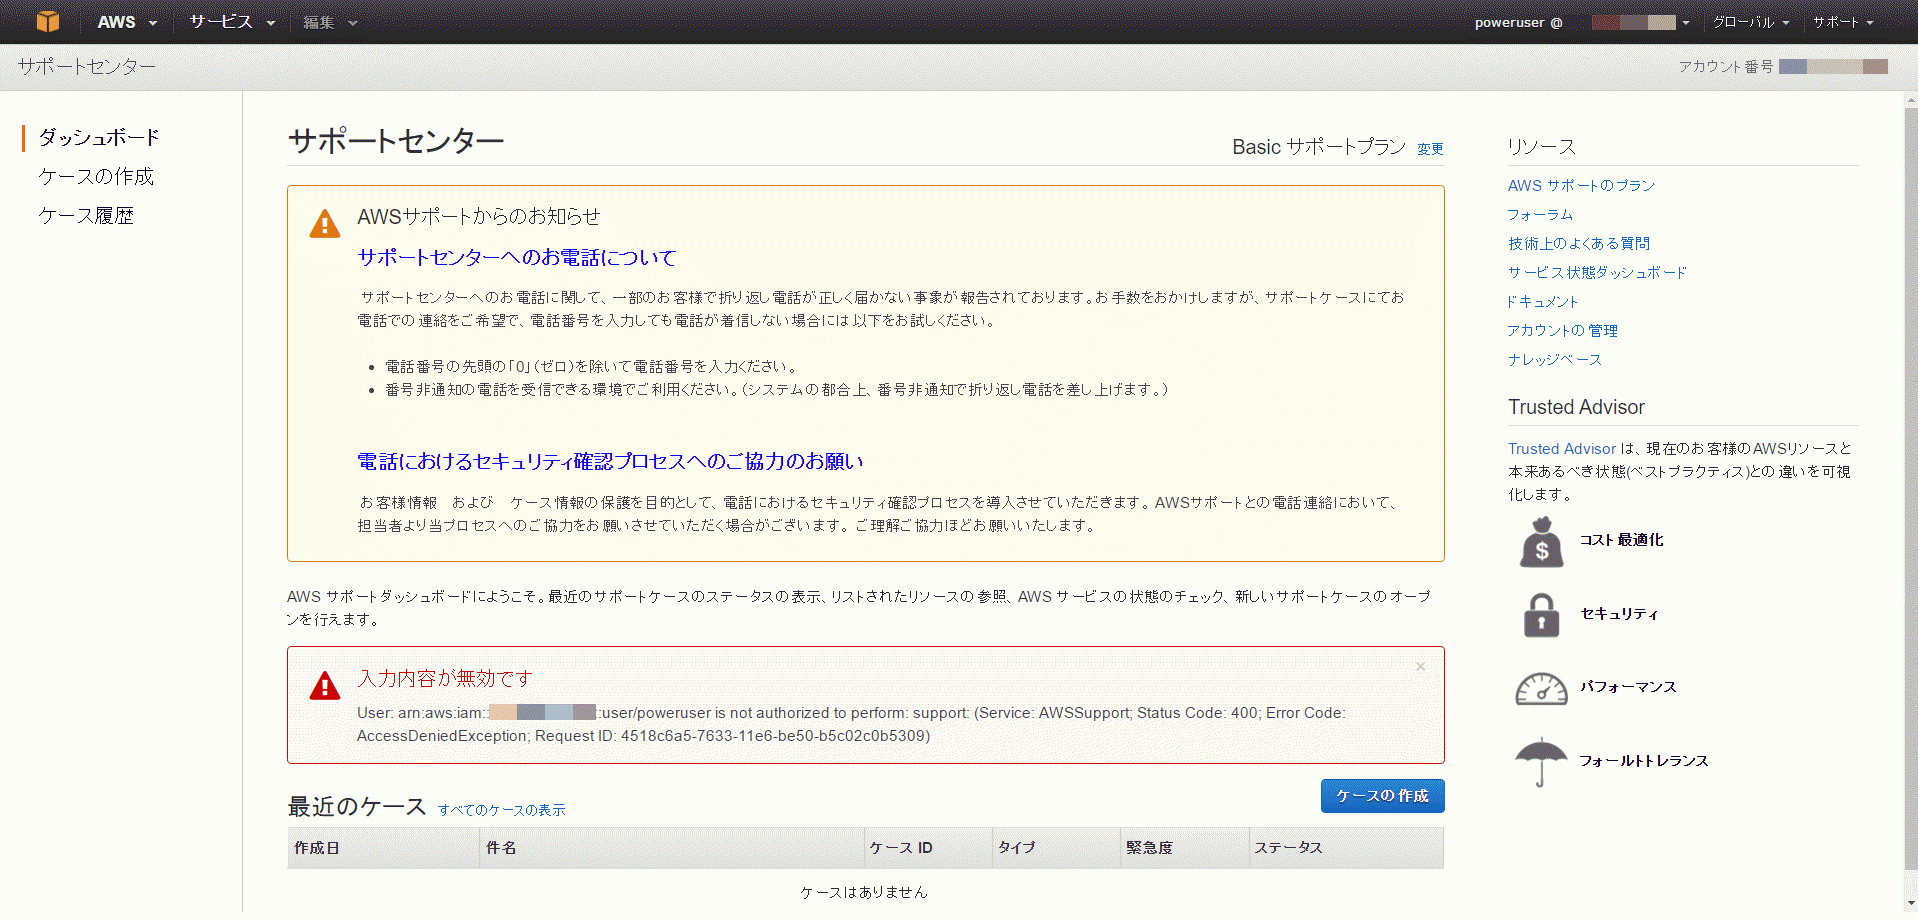
Task: Dismiss the red error message box
Action: click(x=1420, y=666)
